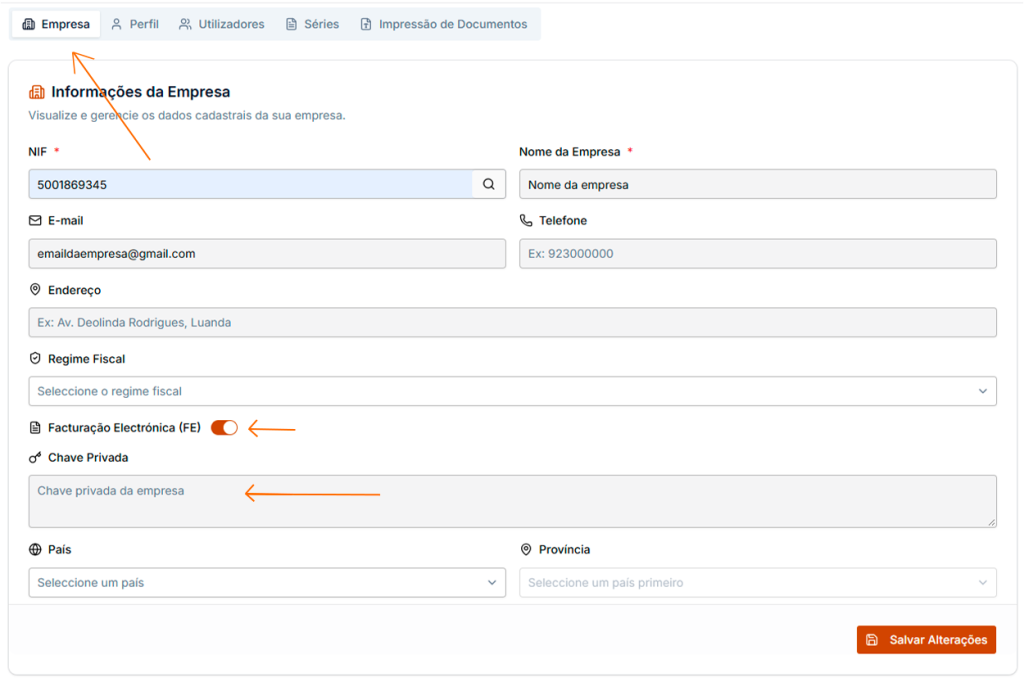1024x682 pixels.
Task: Click the Informações da Empresa heading
Action: (x=140, y=92)
